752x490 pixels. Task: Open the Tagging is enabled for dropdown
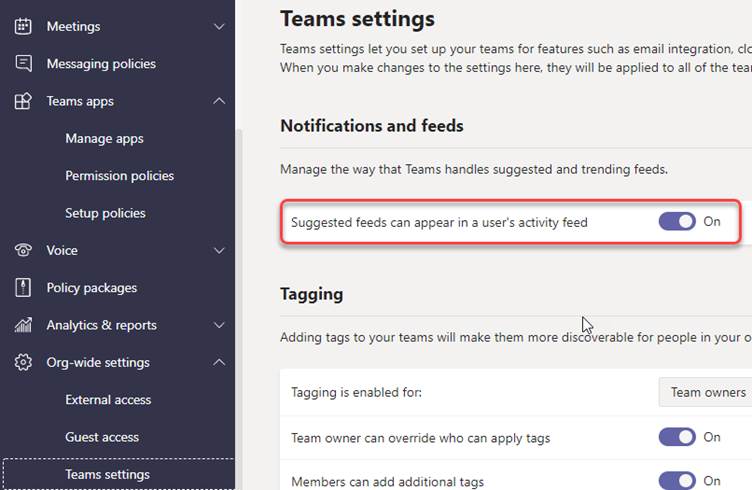(705, 392)
